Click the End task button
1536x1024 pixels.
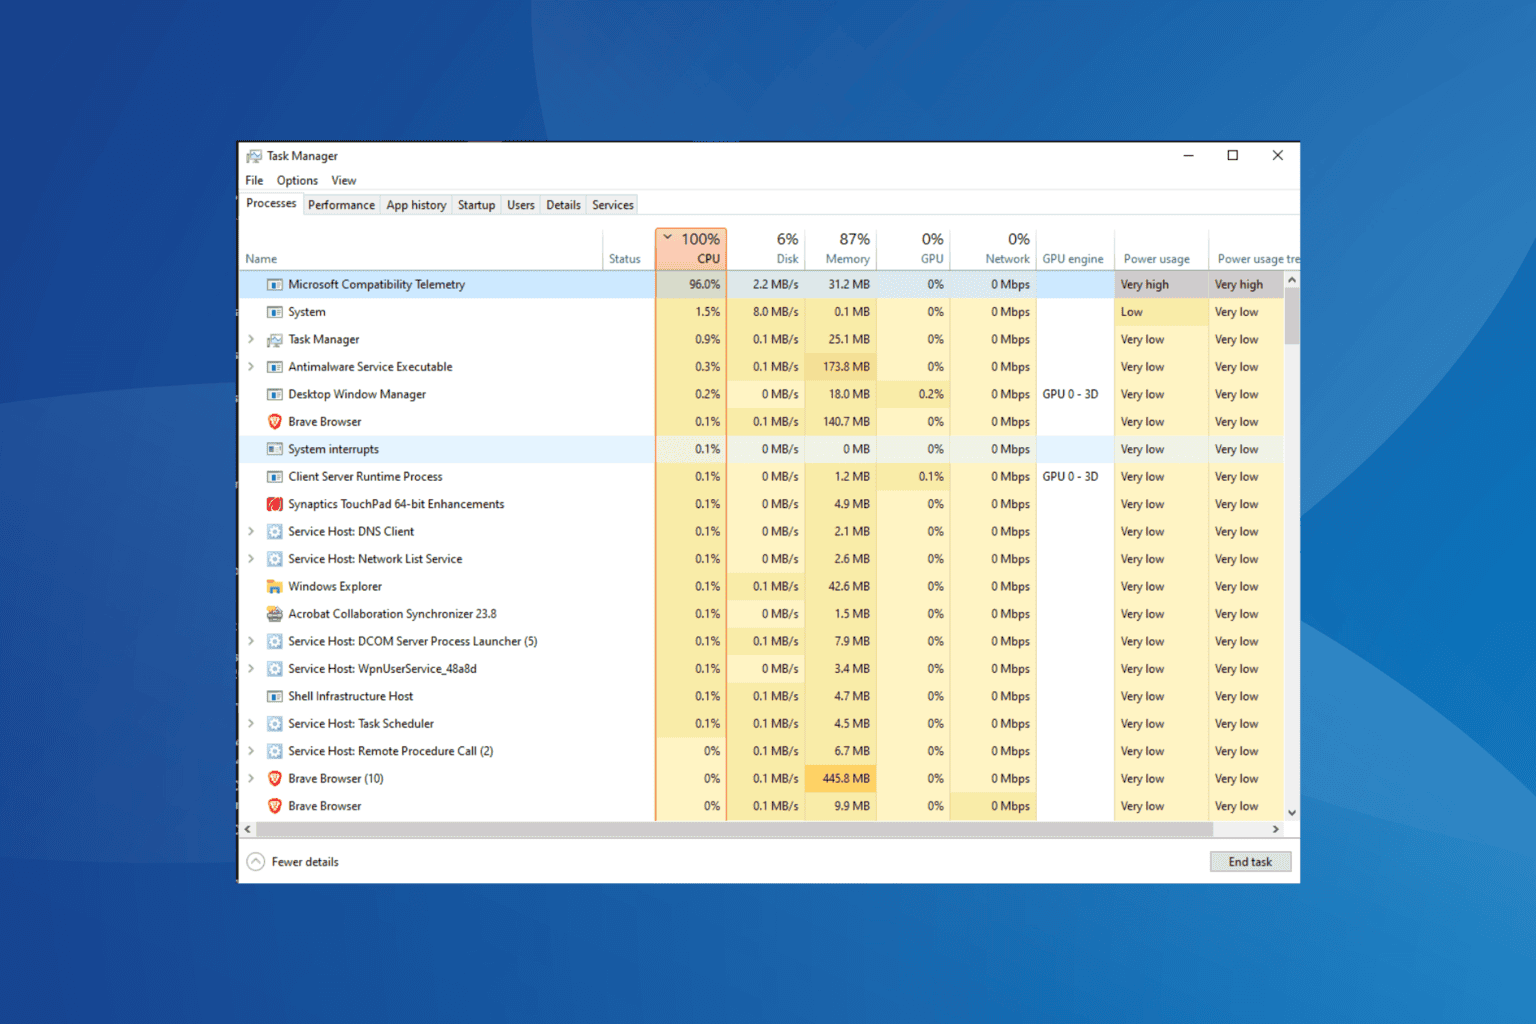pos(1250,862)
